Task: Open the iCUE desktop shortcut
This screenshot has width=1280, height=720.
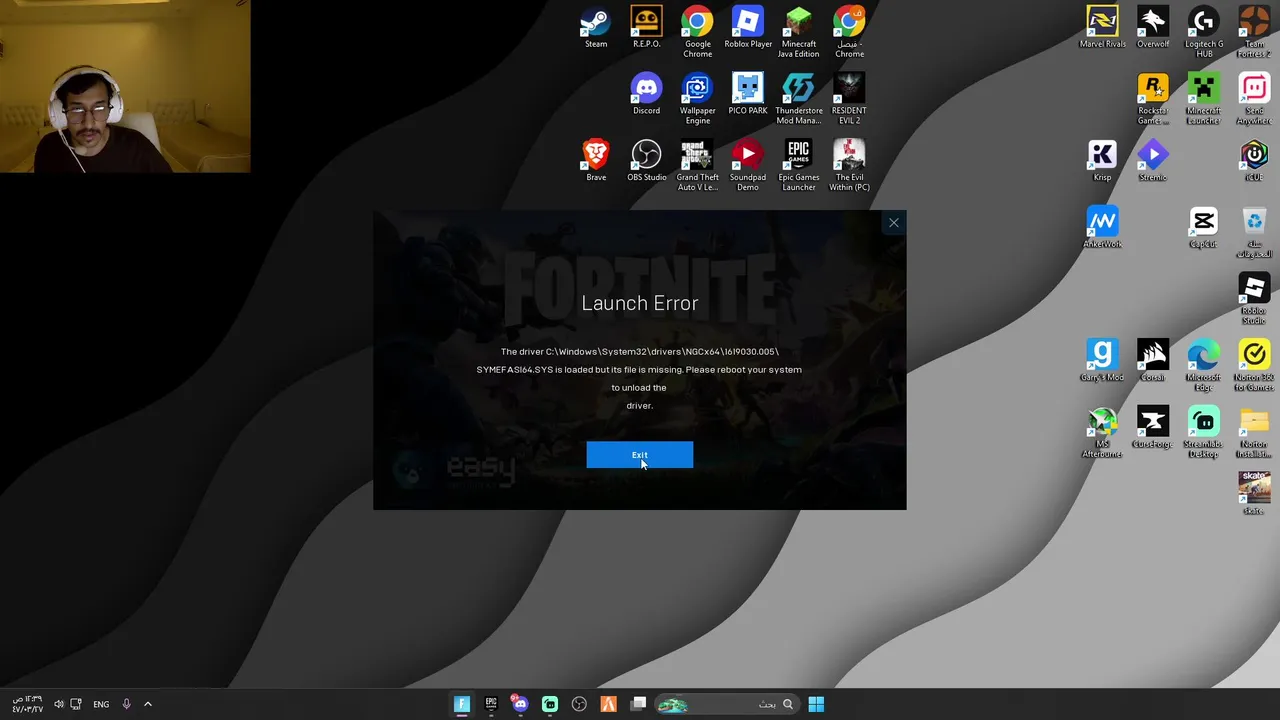Action: point(1254,162)
